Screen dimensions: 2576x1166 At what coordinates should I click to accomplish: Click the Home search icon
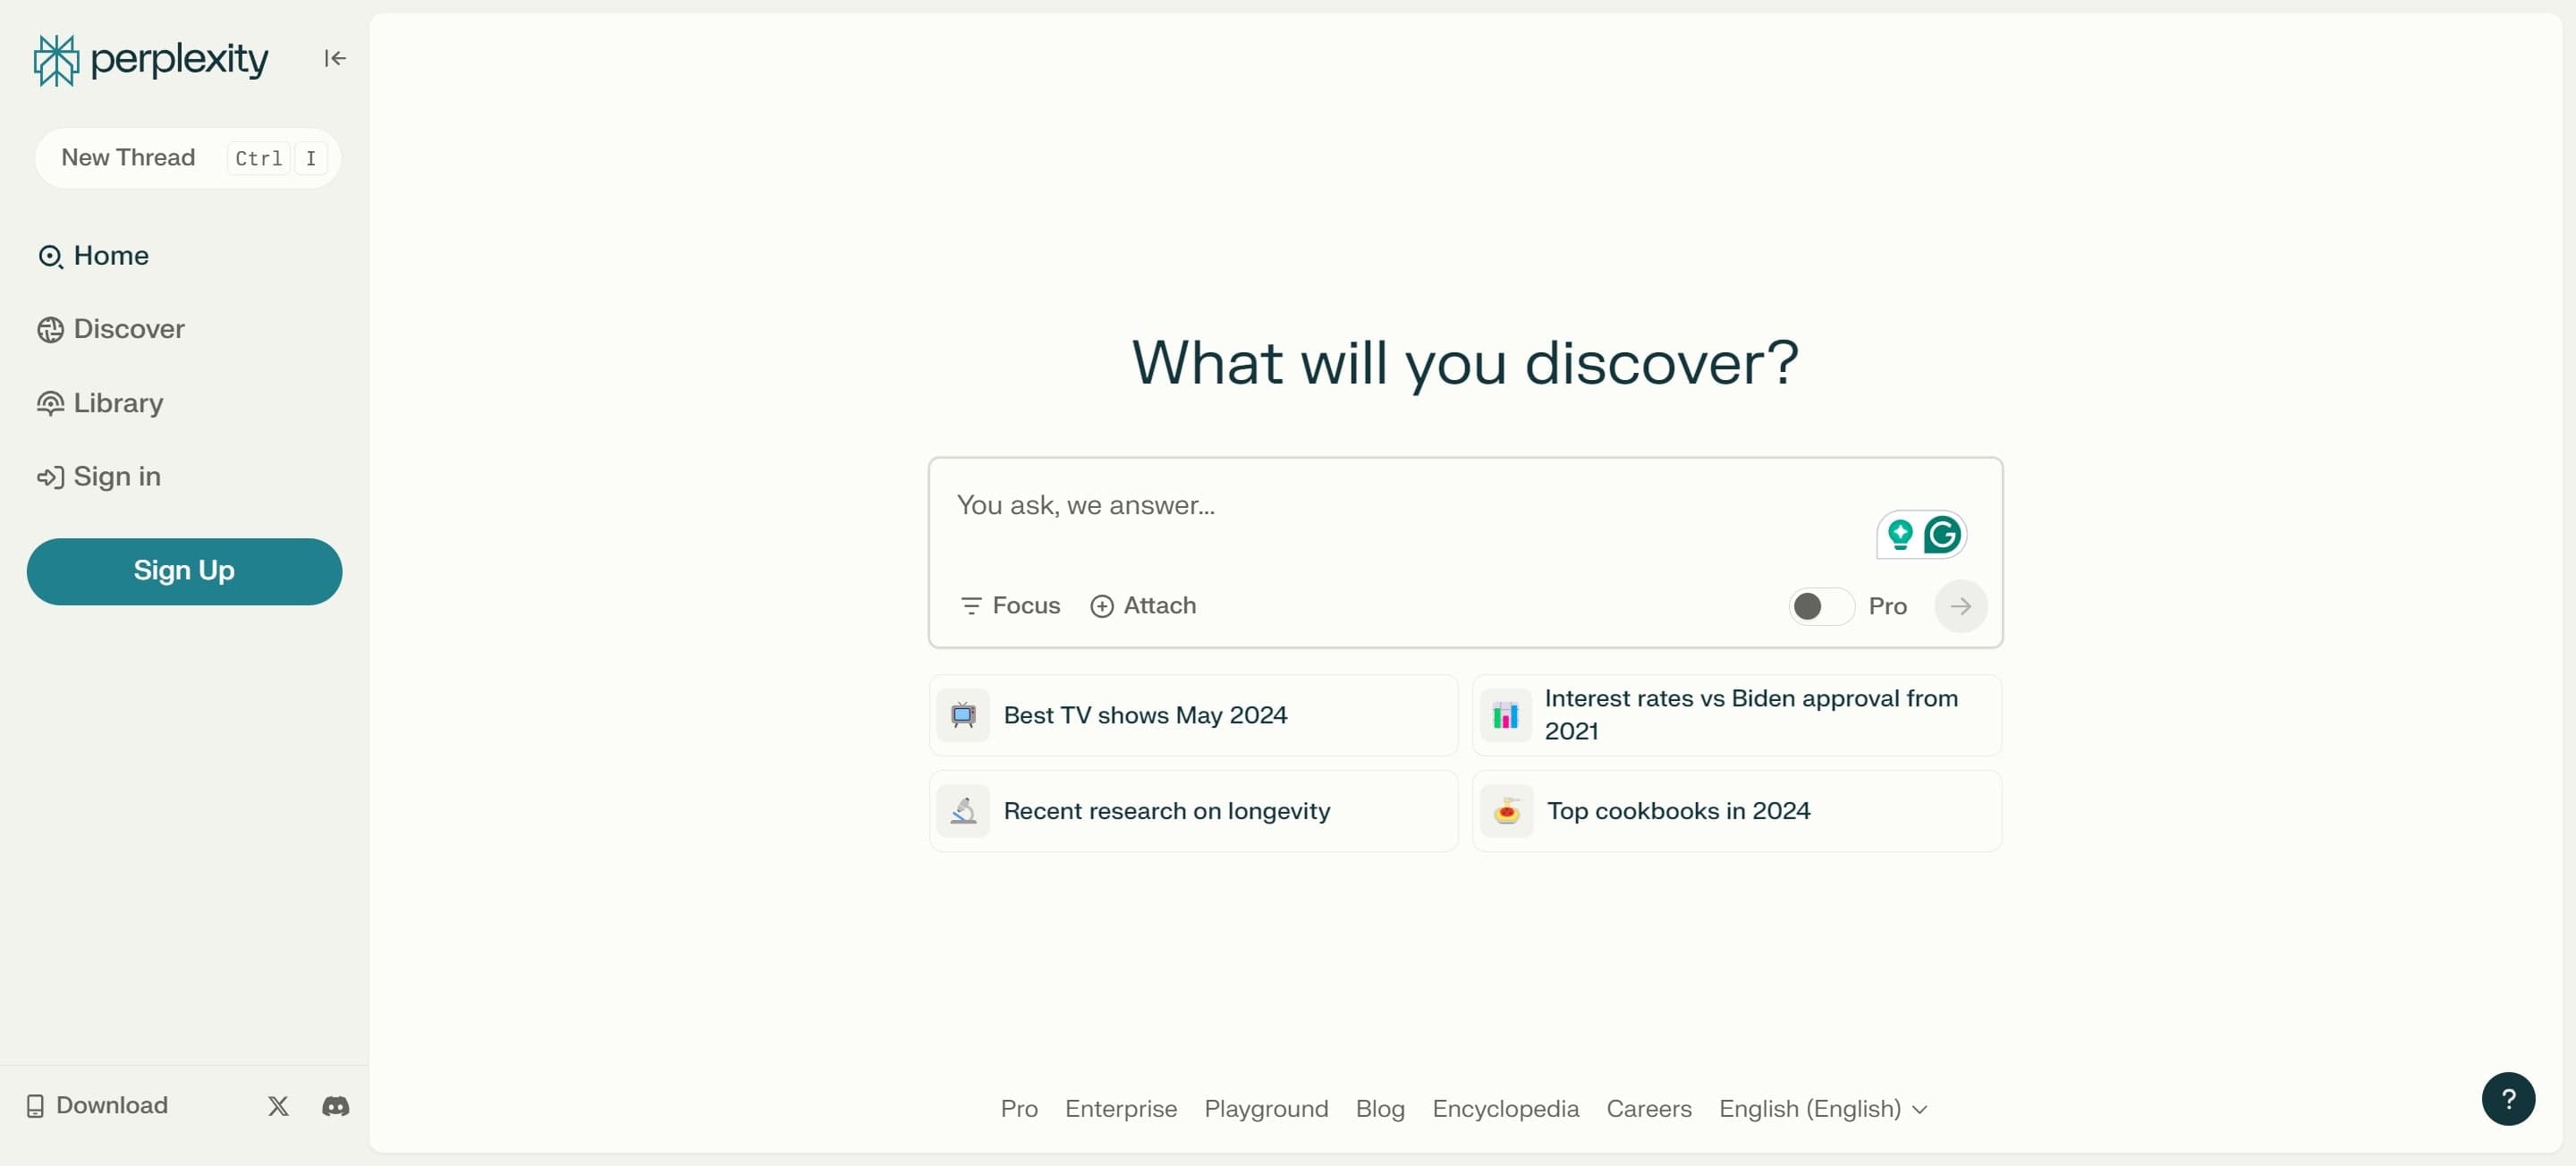coord(50,257)
